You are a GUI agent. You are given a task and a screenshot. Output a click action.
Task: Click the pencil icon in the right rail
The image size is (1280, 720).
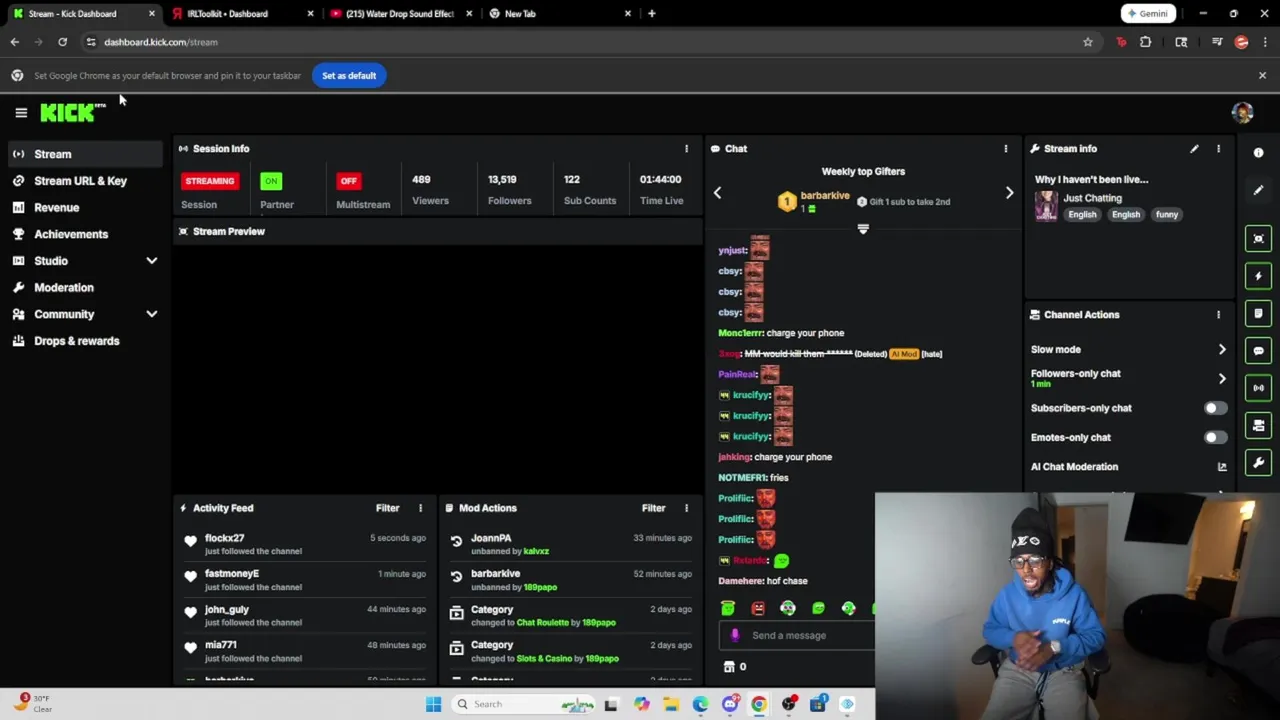click(x=1258, y=191)
